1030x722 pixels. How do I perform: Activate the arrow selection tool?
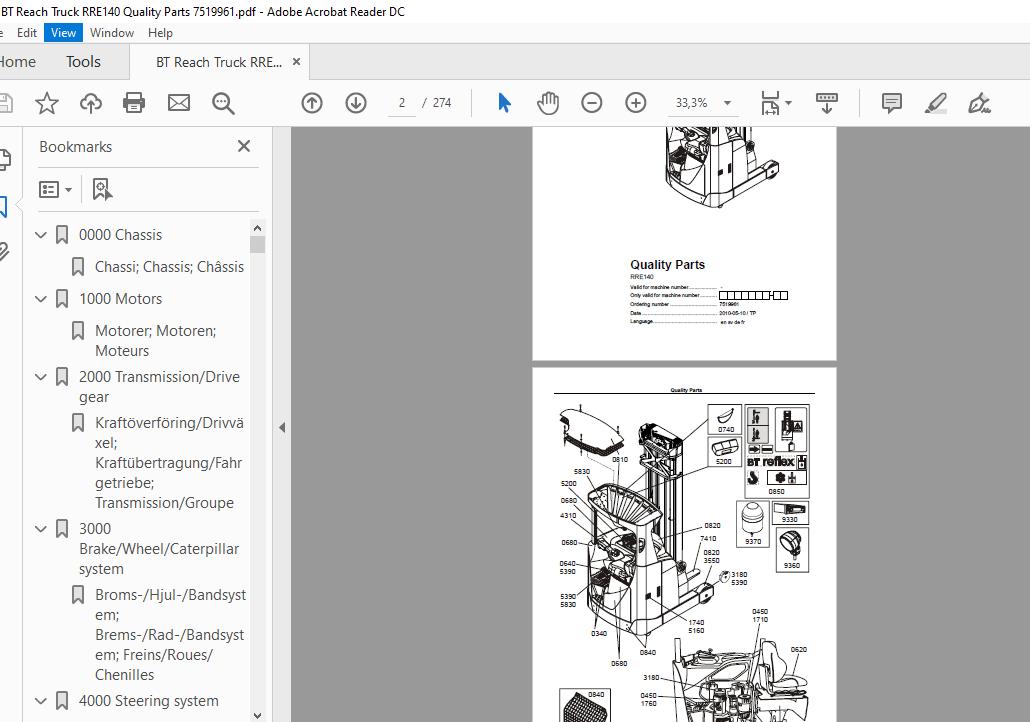coord(504,103)
